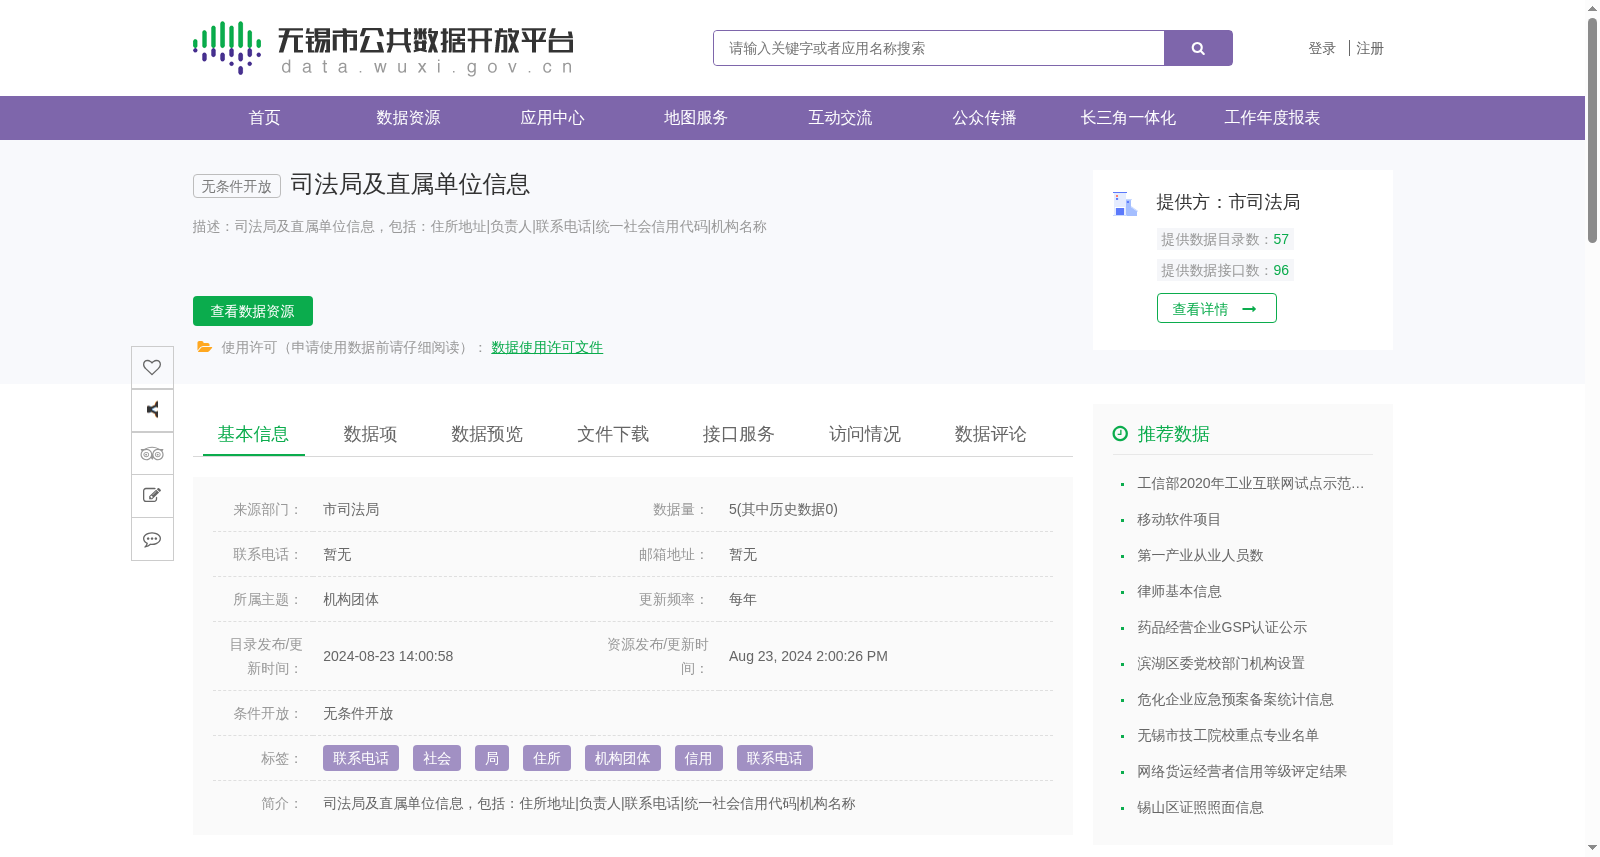Open 长三角一体化 navigation menu item
The image size is (1600, 857).
(1128, 118)
